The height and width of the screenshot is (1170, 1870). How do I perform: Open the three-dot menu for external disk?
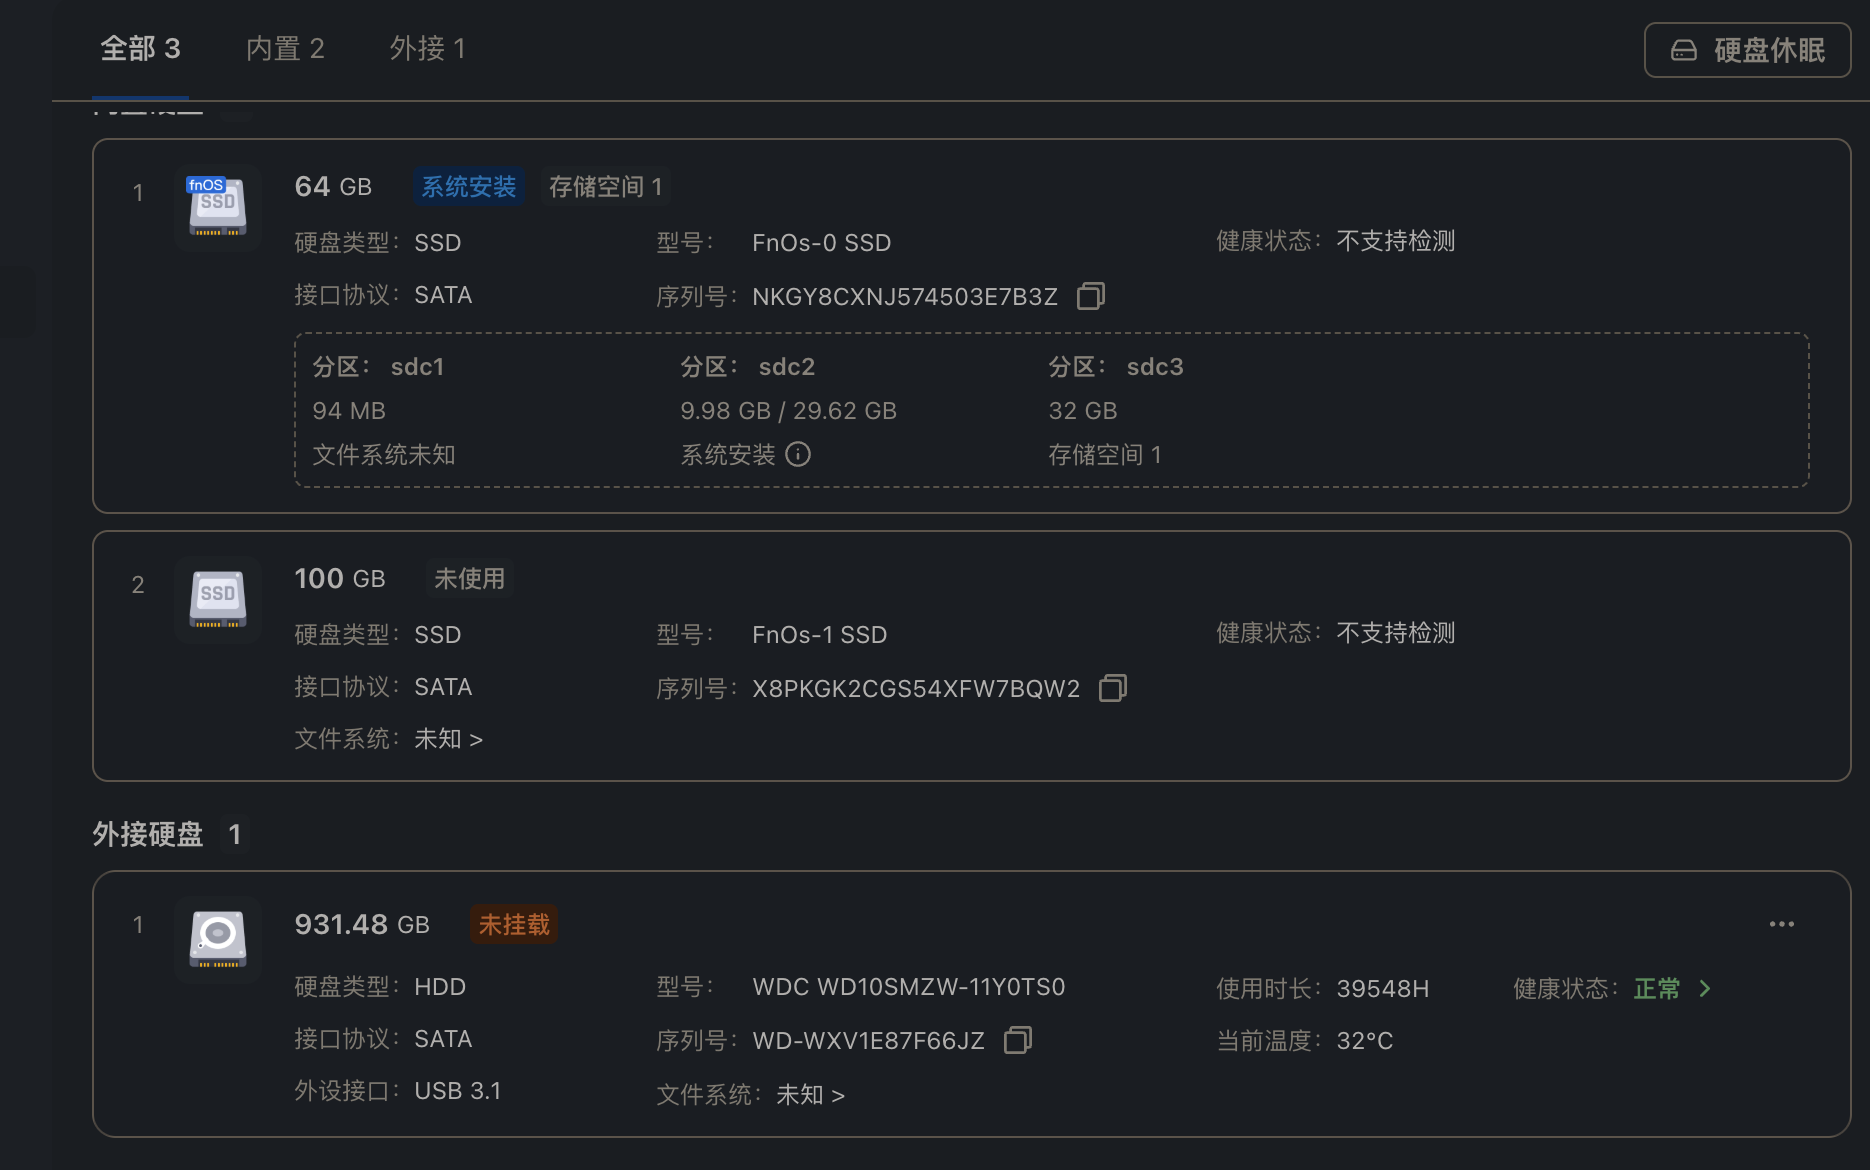tap(1781, 924)
